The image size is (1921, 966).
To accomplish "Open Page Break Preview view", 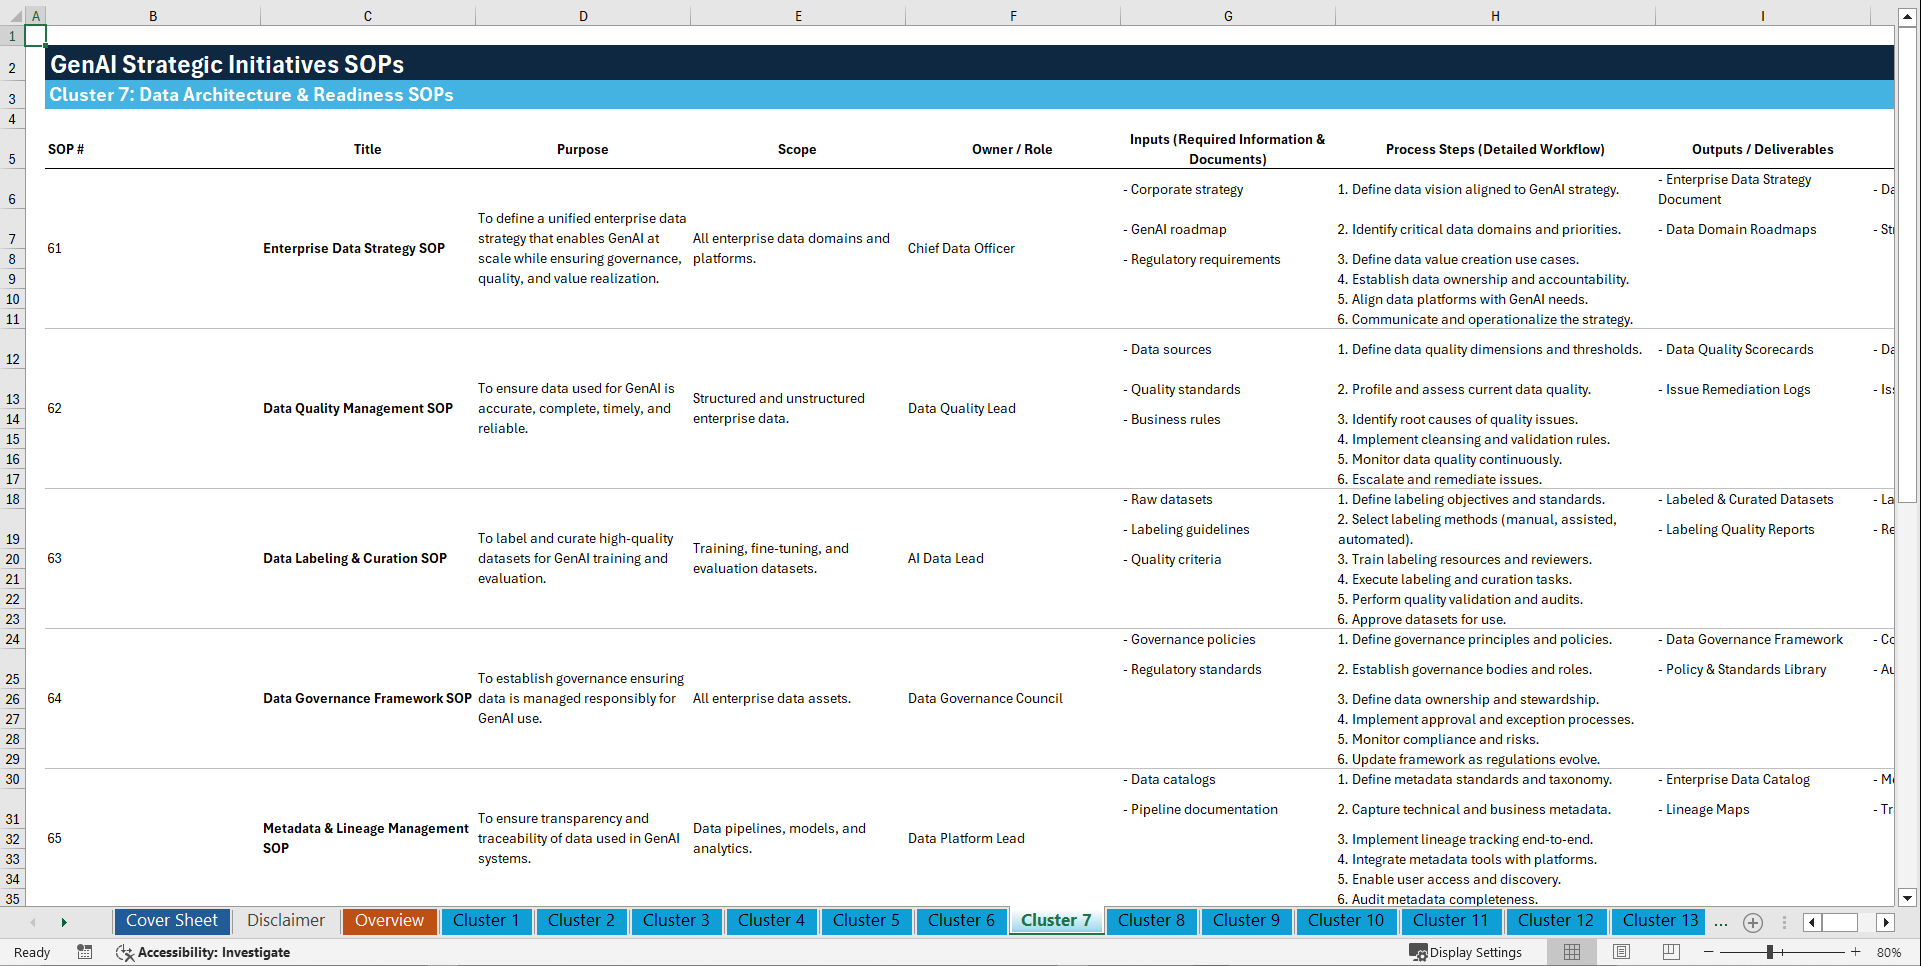I will coord(1670,952).
